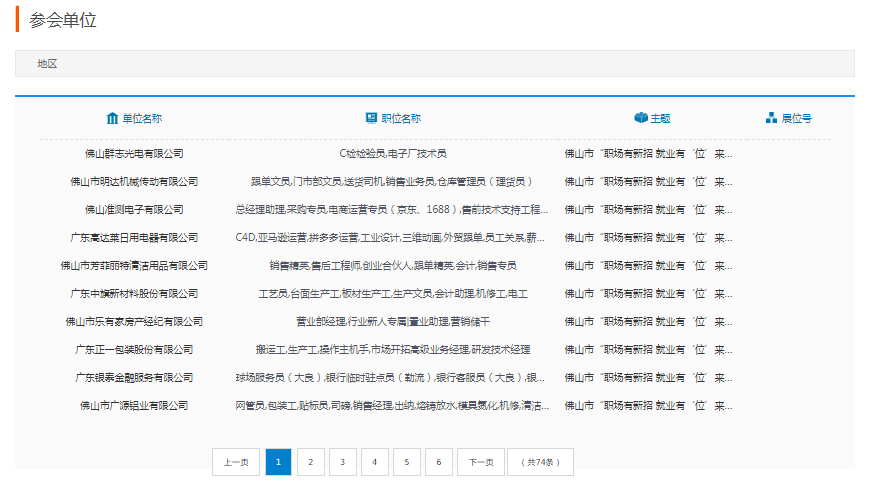Image resolution: width=870 pixels, height=481 pixels.
Task: Click positions starting with 工艺员,台面生产工
Action: pyautogui.click(x=393, y=293)
